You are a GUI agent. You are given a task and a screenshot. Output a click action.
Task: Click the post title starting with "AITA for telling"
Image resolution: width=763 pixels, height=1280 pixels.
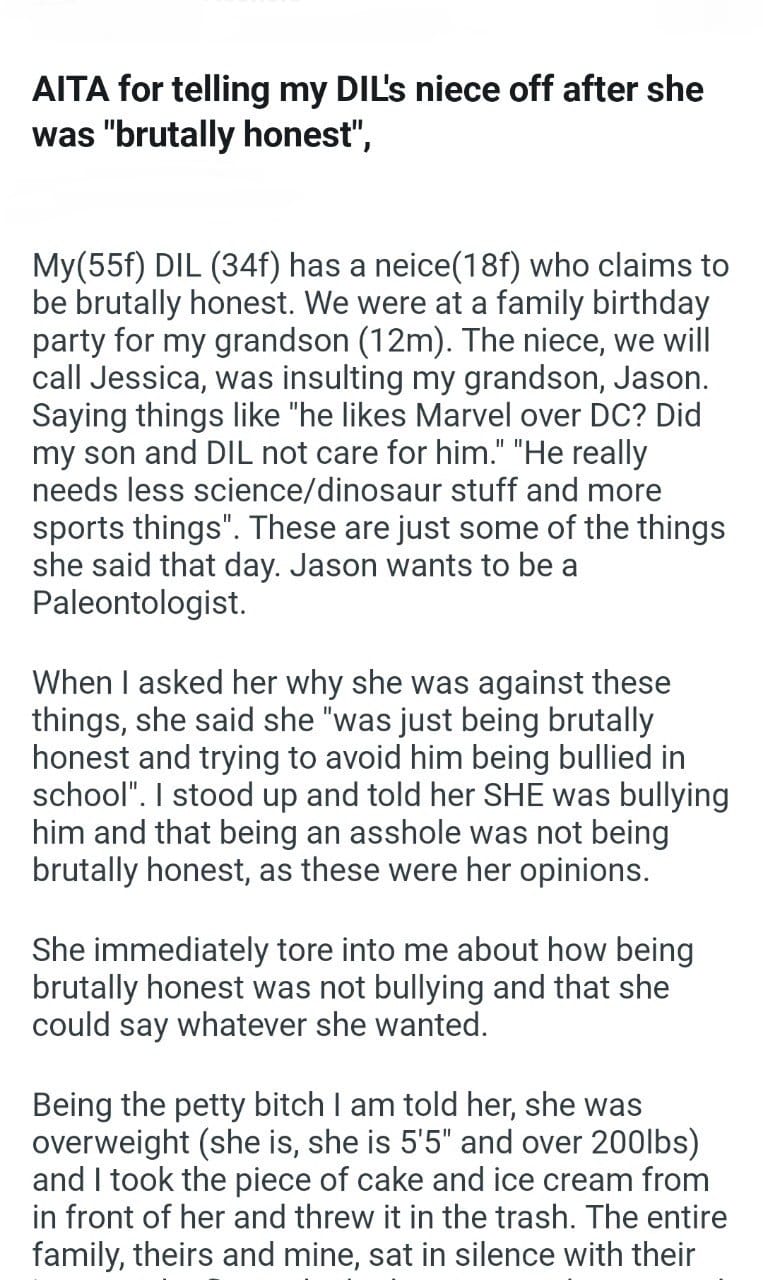367,111
